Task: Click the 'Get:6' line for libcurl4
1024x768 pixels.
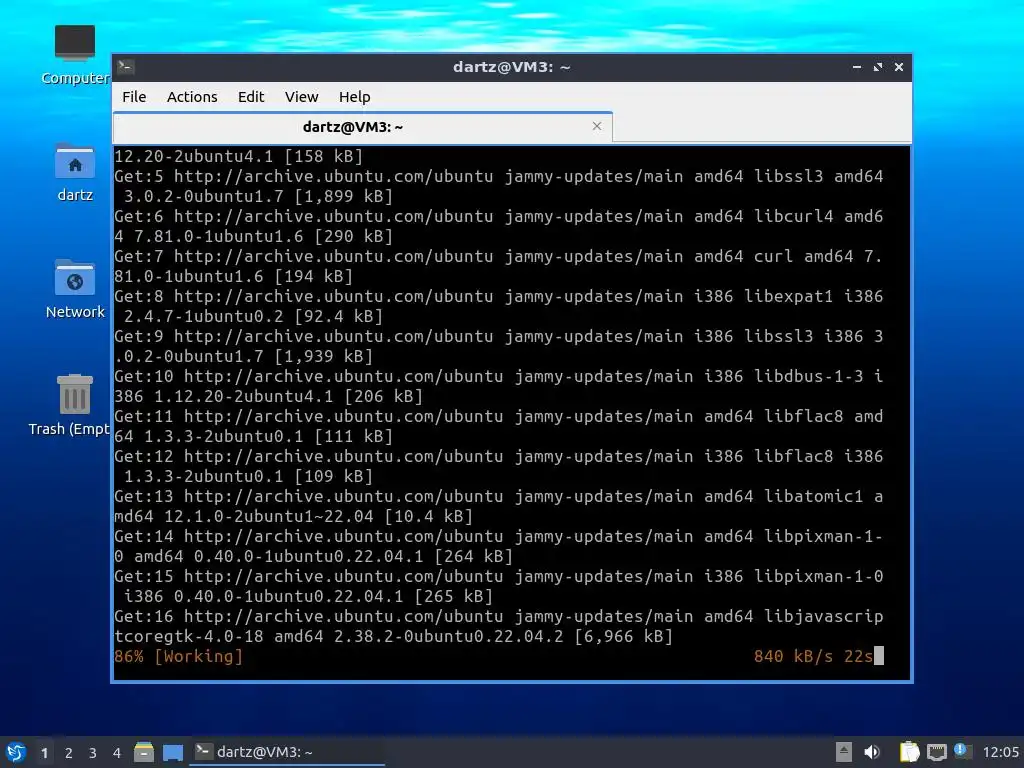Action: (x=499, y=226)
